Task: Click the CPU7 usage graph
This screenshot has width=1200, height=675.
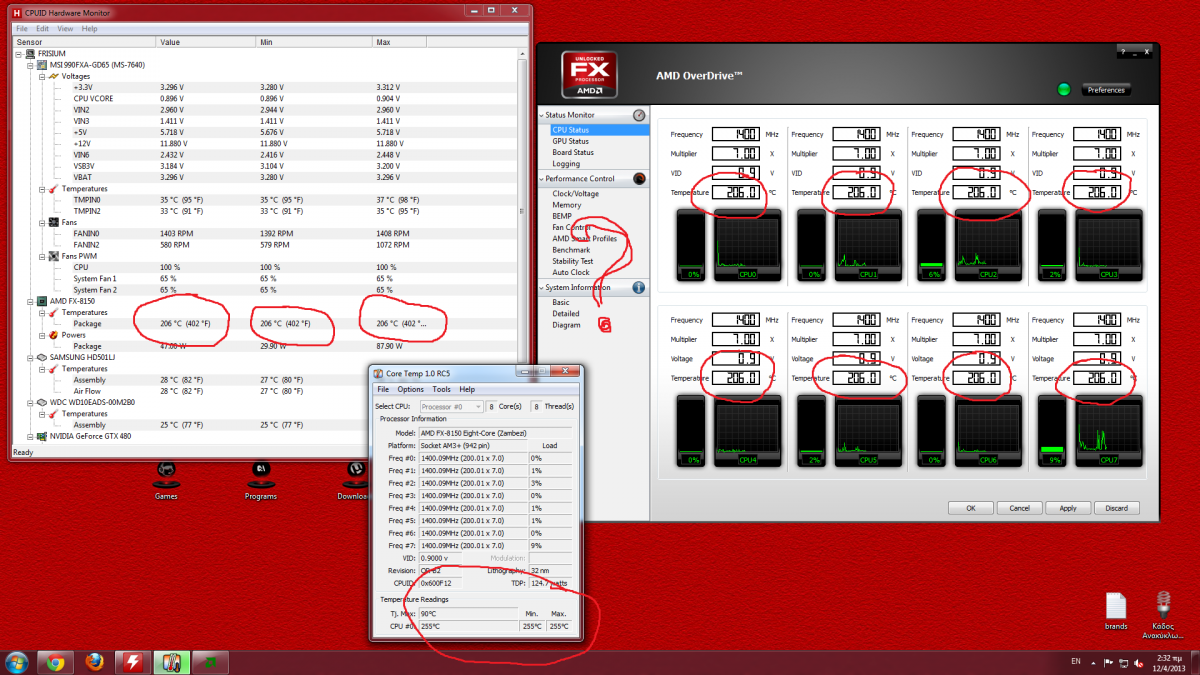Action: click(1107, 432)
